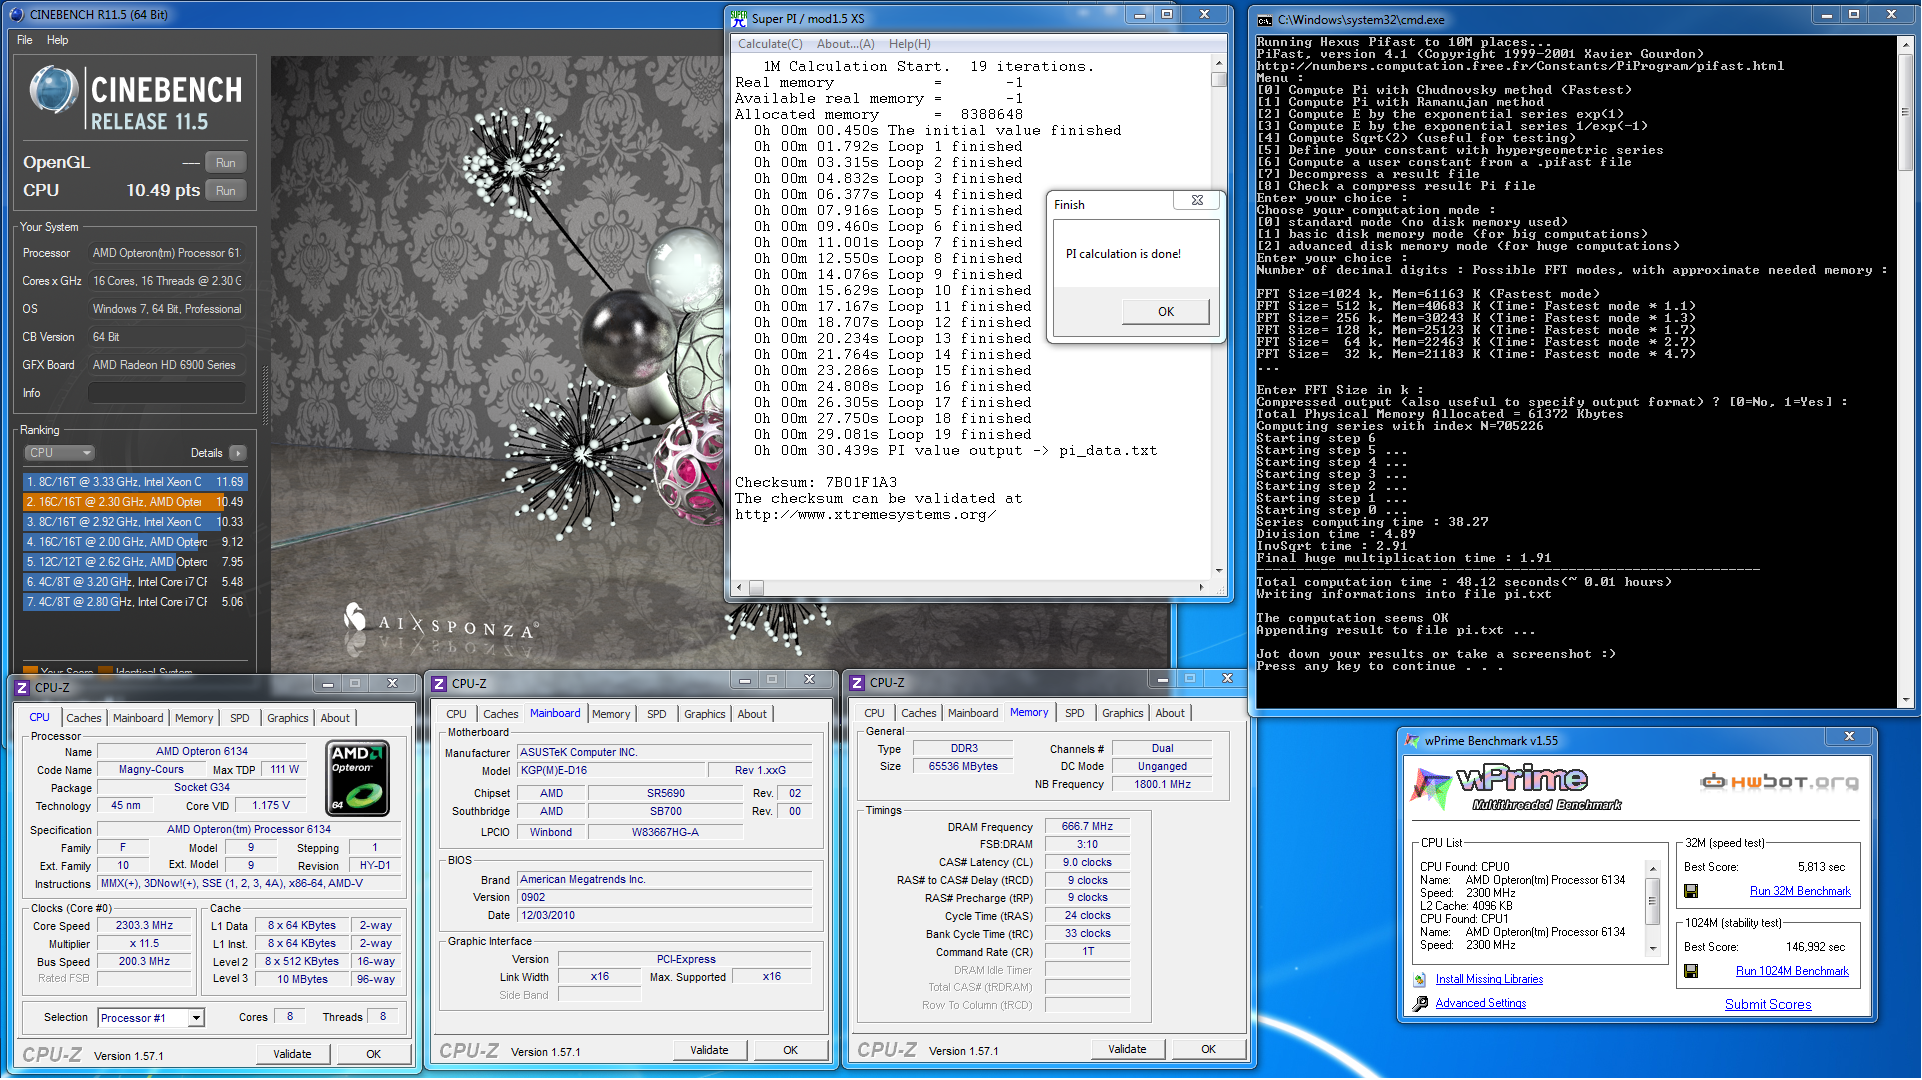
Task: Click the wPrime CPU List scrollbar down arrow
Action: (x=1653, y=949)
